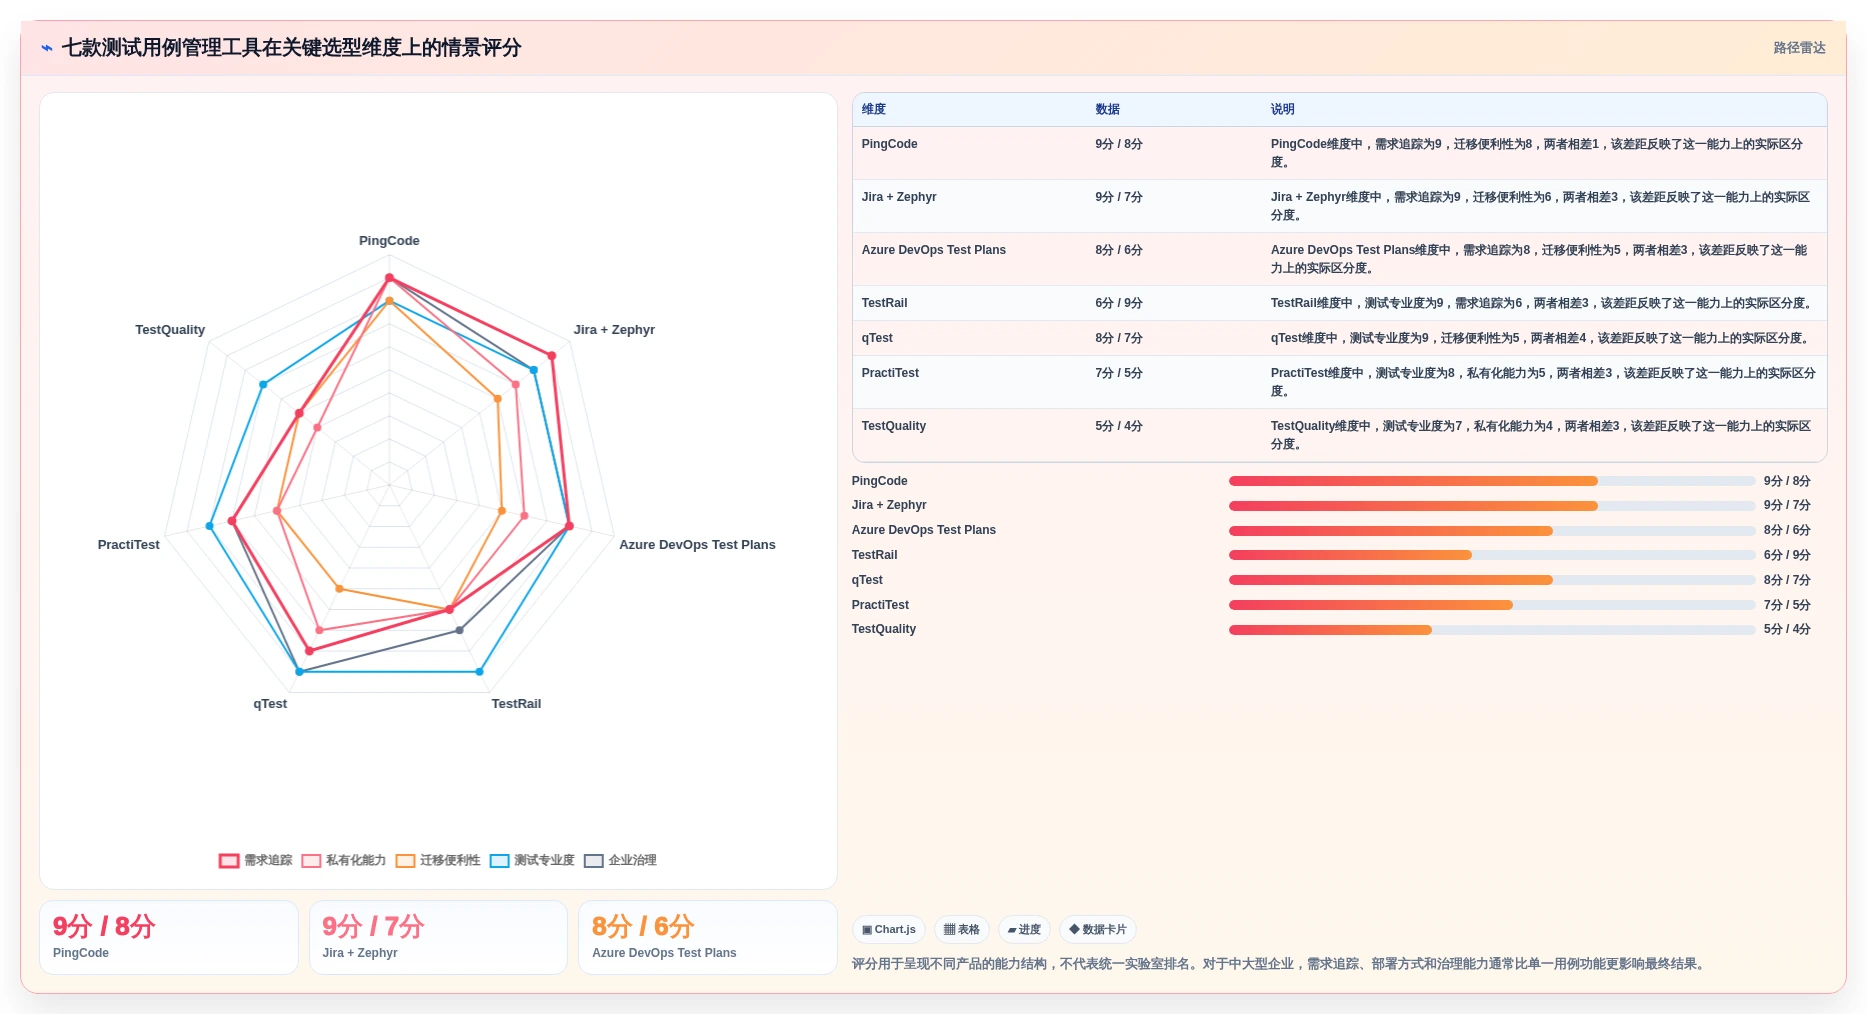1867x1014 pixels.
Task: Toggle the 需求追踪 legend series
Action: click(256, 860)
